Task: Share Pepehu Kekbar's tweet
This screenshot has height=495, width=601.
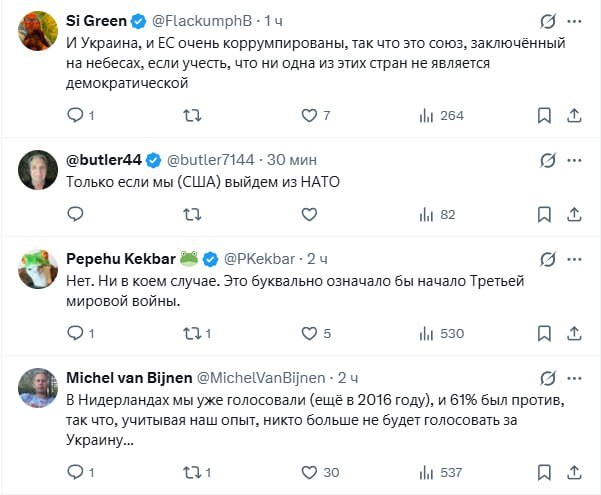Action: pyautogui.click(x=577, y=333)
